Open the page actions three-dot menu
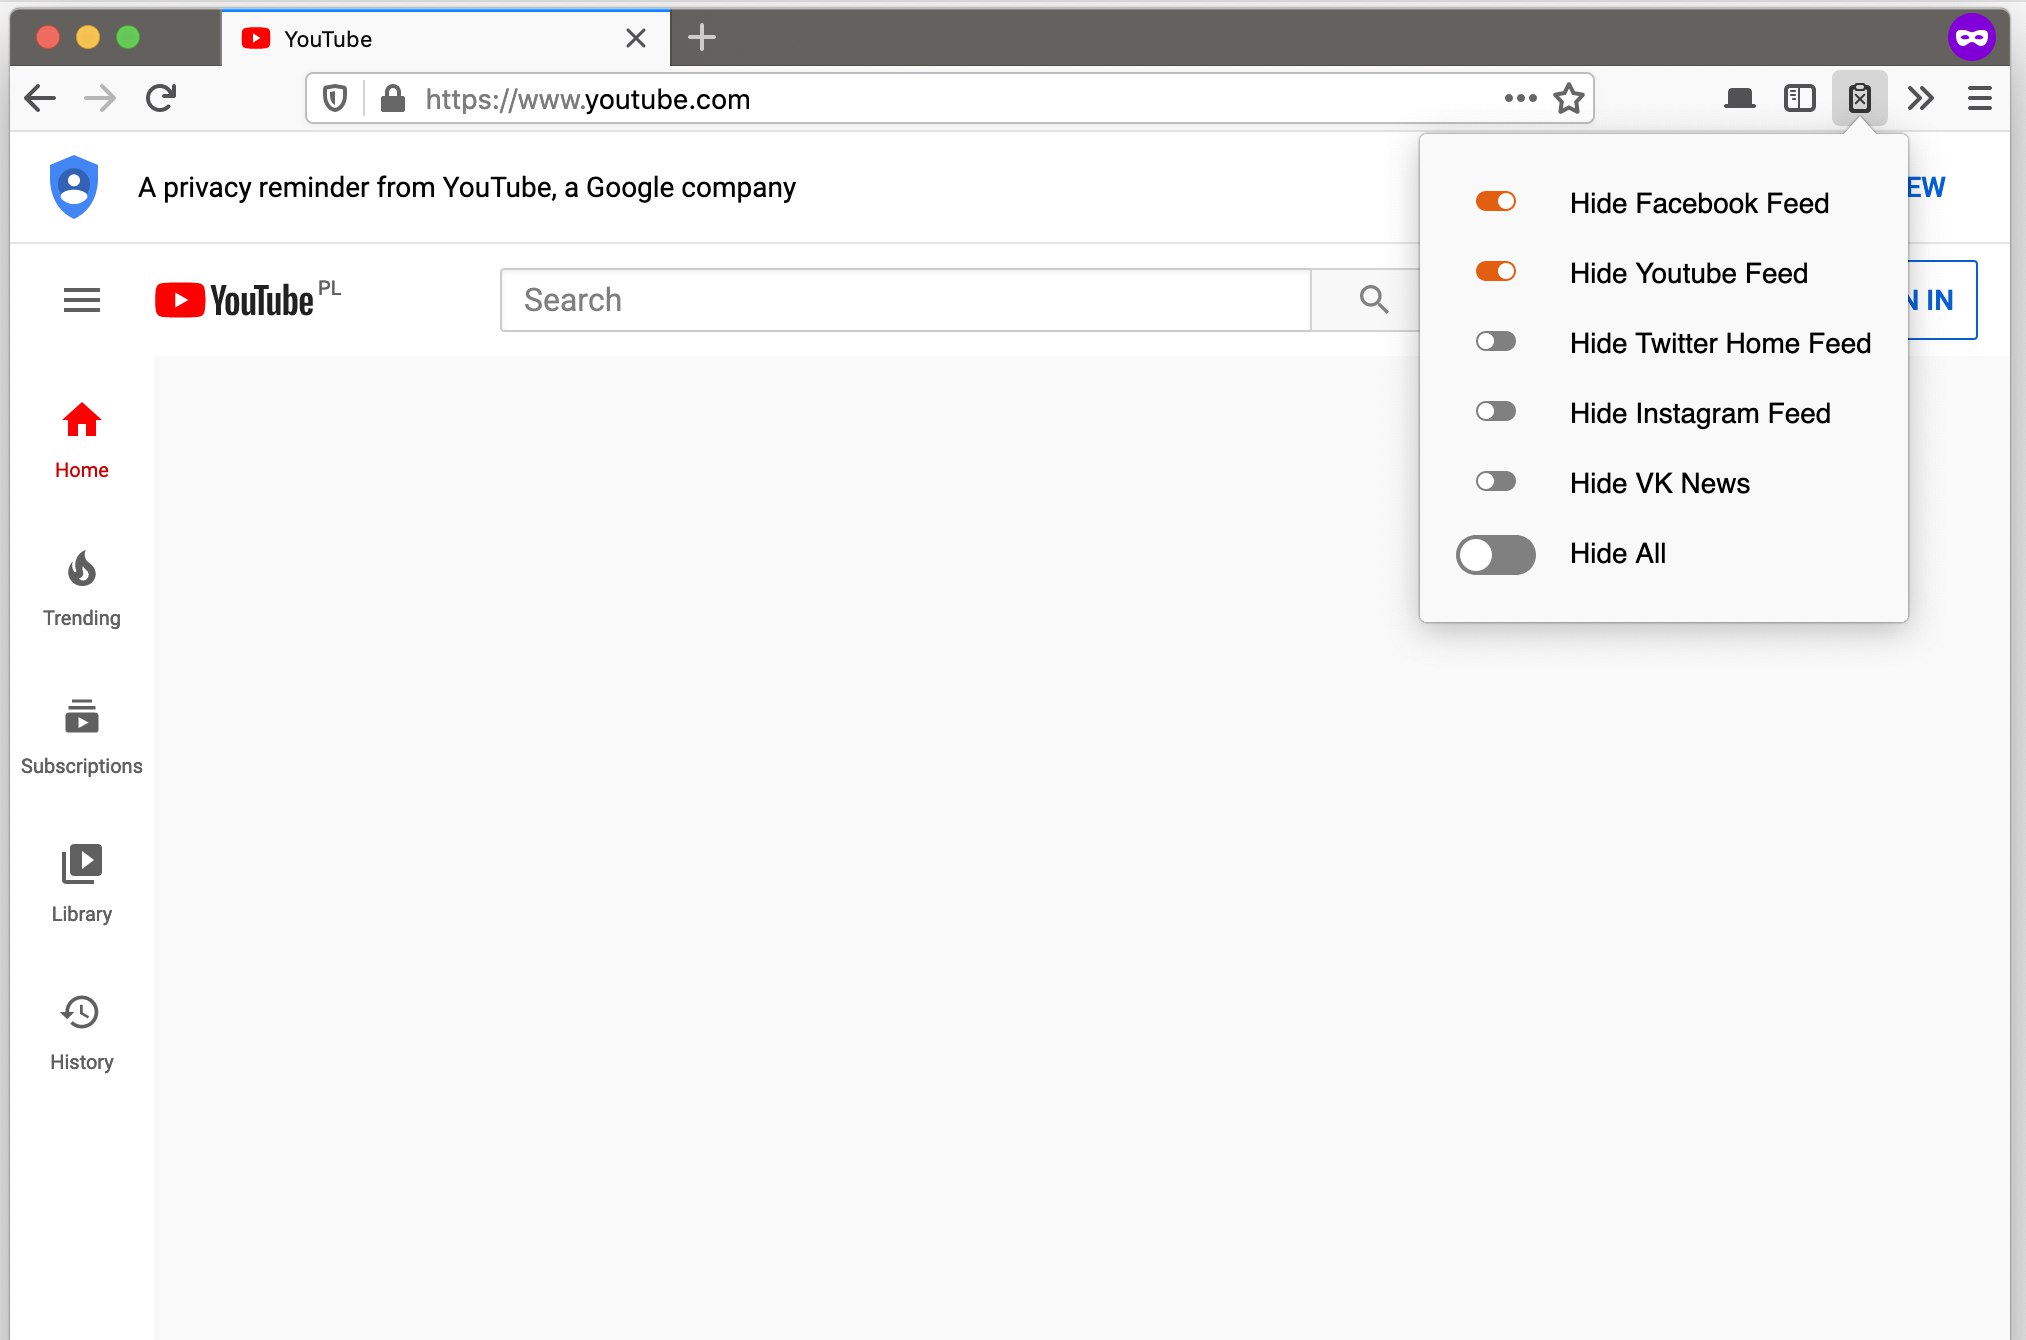 tap(1520, 98)
